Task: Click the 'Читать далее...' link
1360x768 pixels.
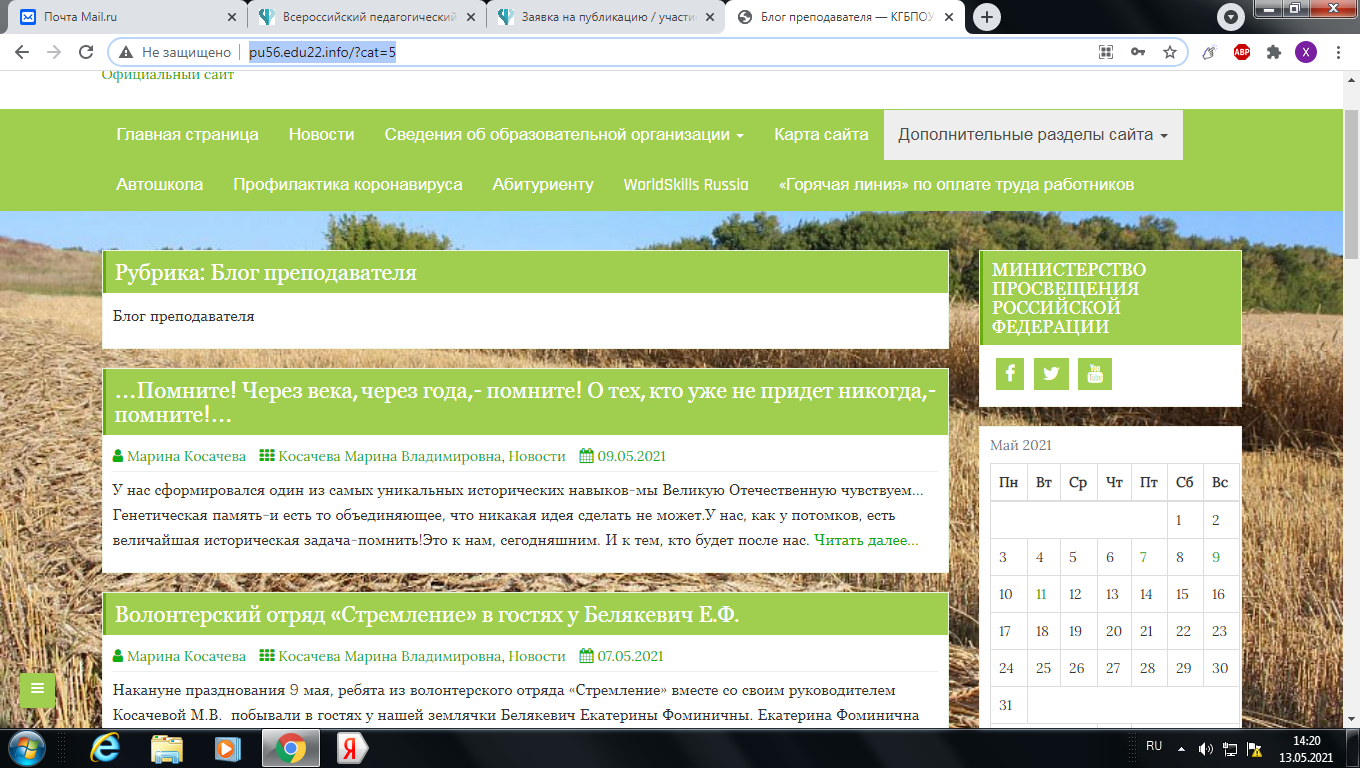Action: 866,541
